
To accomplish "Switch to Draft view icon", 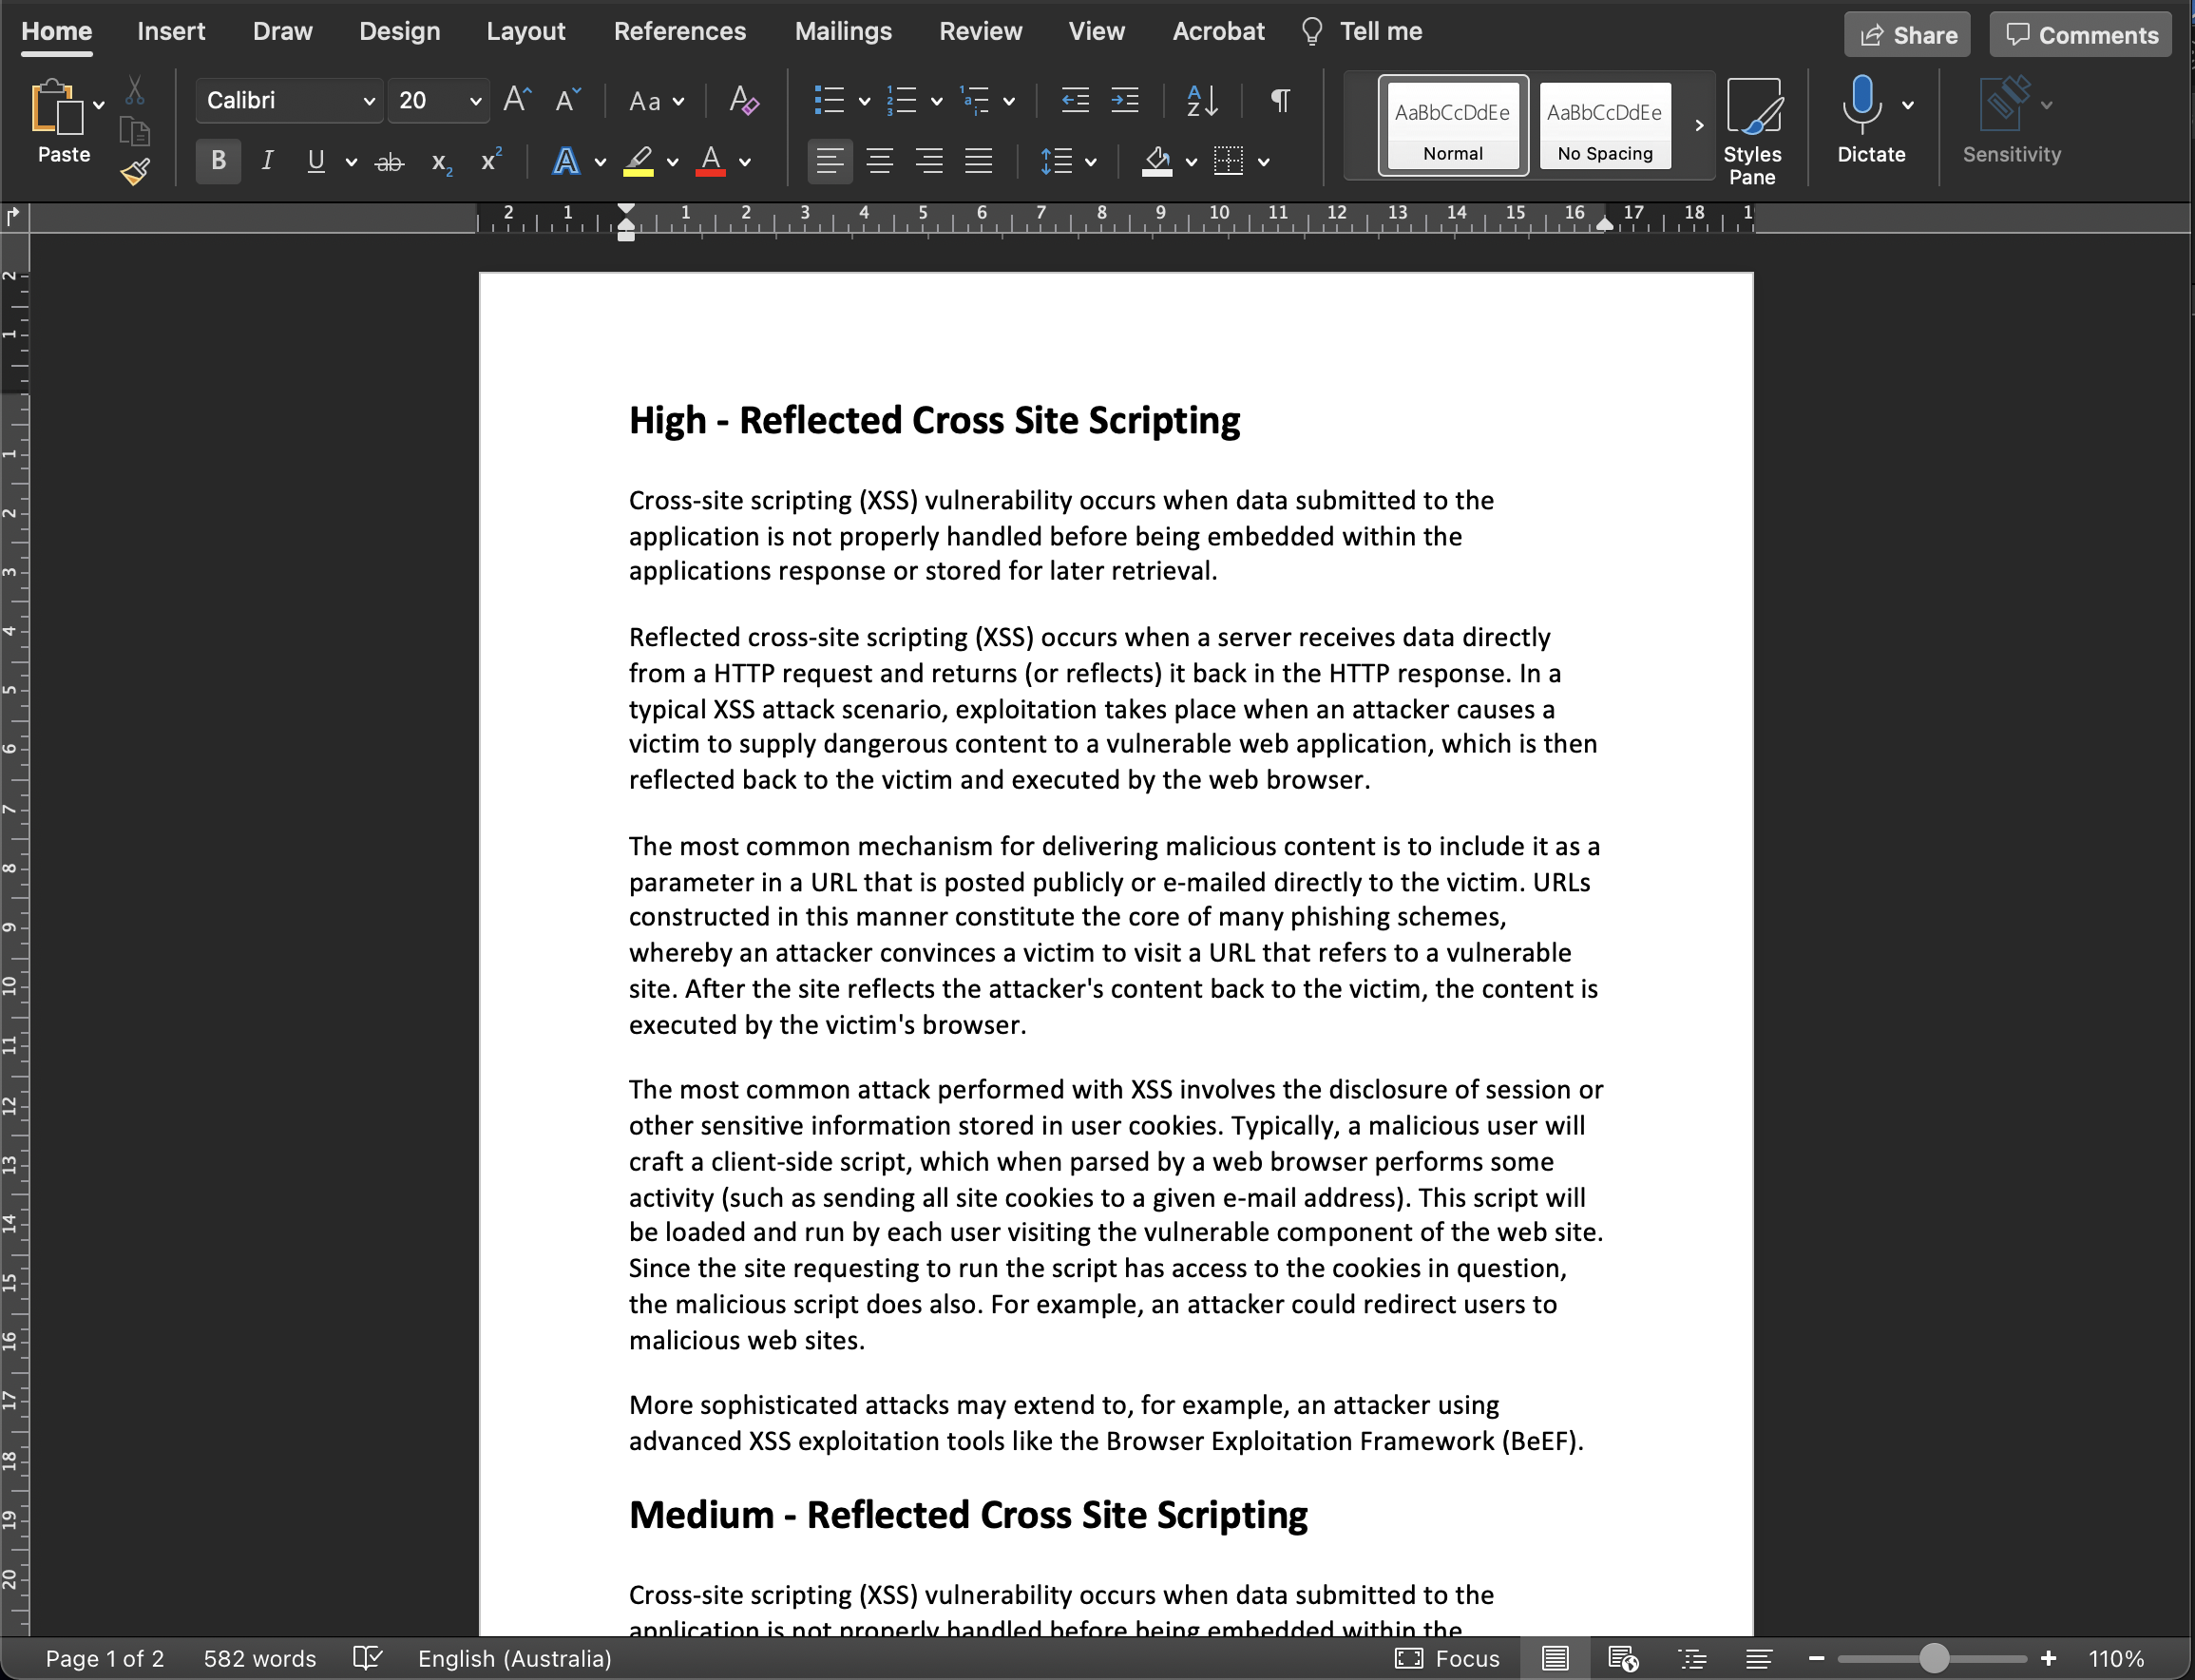I will coord(1759,1658).
